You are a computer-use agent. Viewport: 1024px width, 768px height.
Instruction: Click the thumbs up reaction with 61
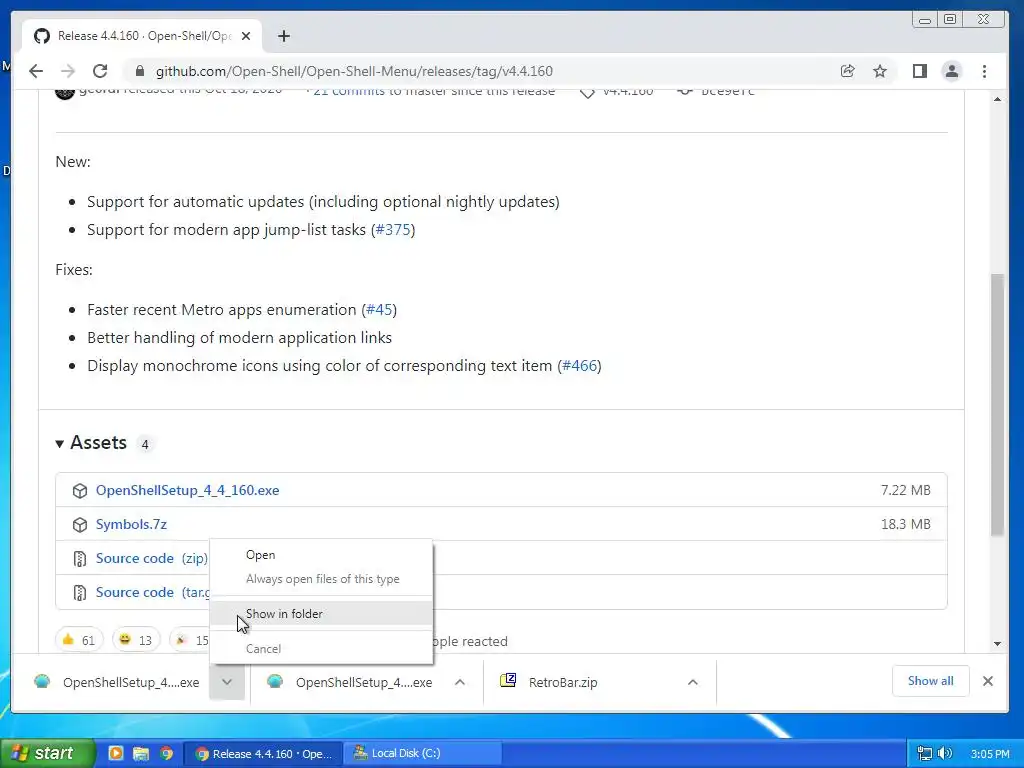tap(78, 640)
